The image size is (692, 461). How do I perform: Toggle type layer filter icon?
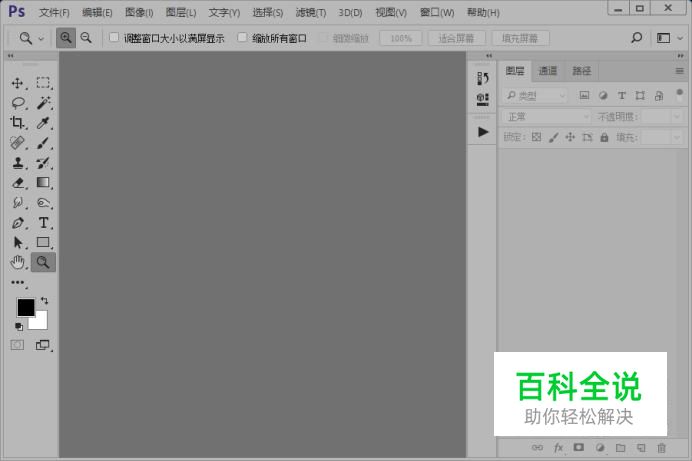pos(621,95)
